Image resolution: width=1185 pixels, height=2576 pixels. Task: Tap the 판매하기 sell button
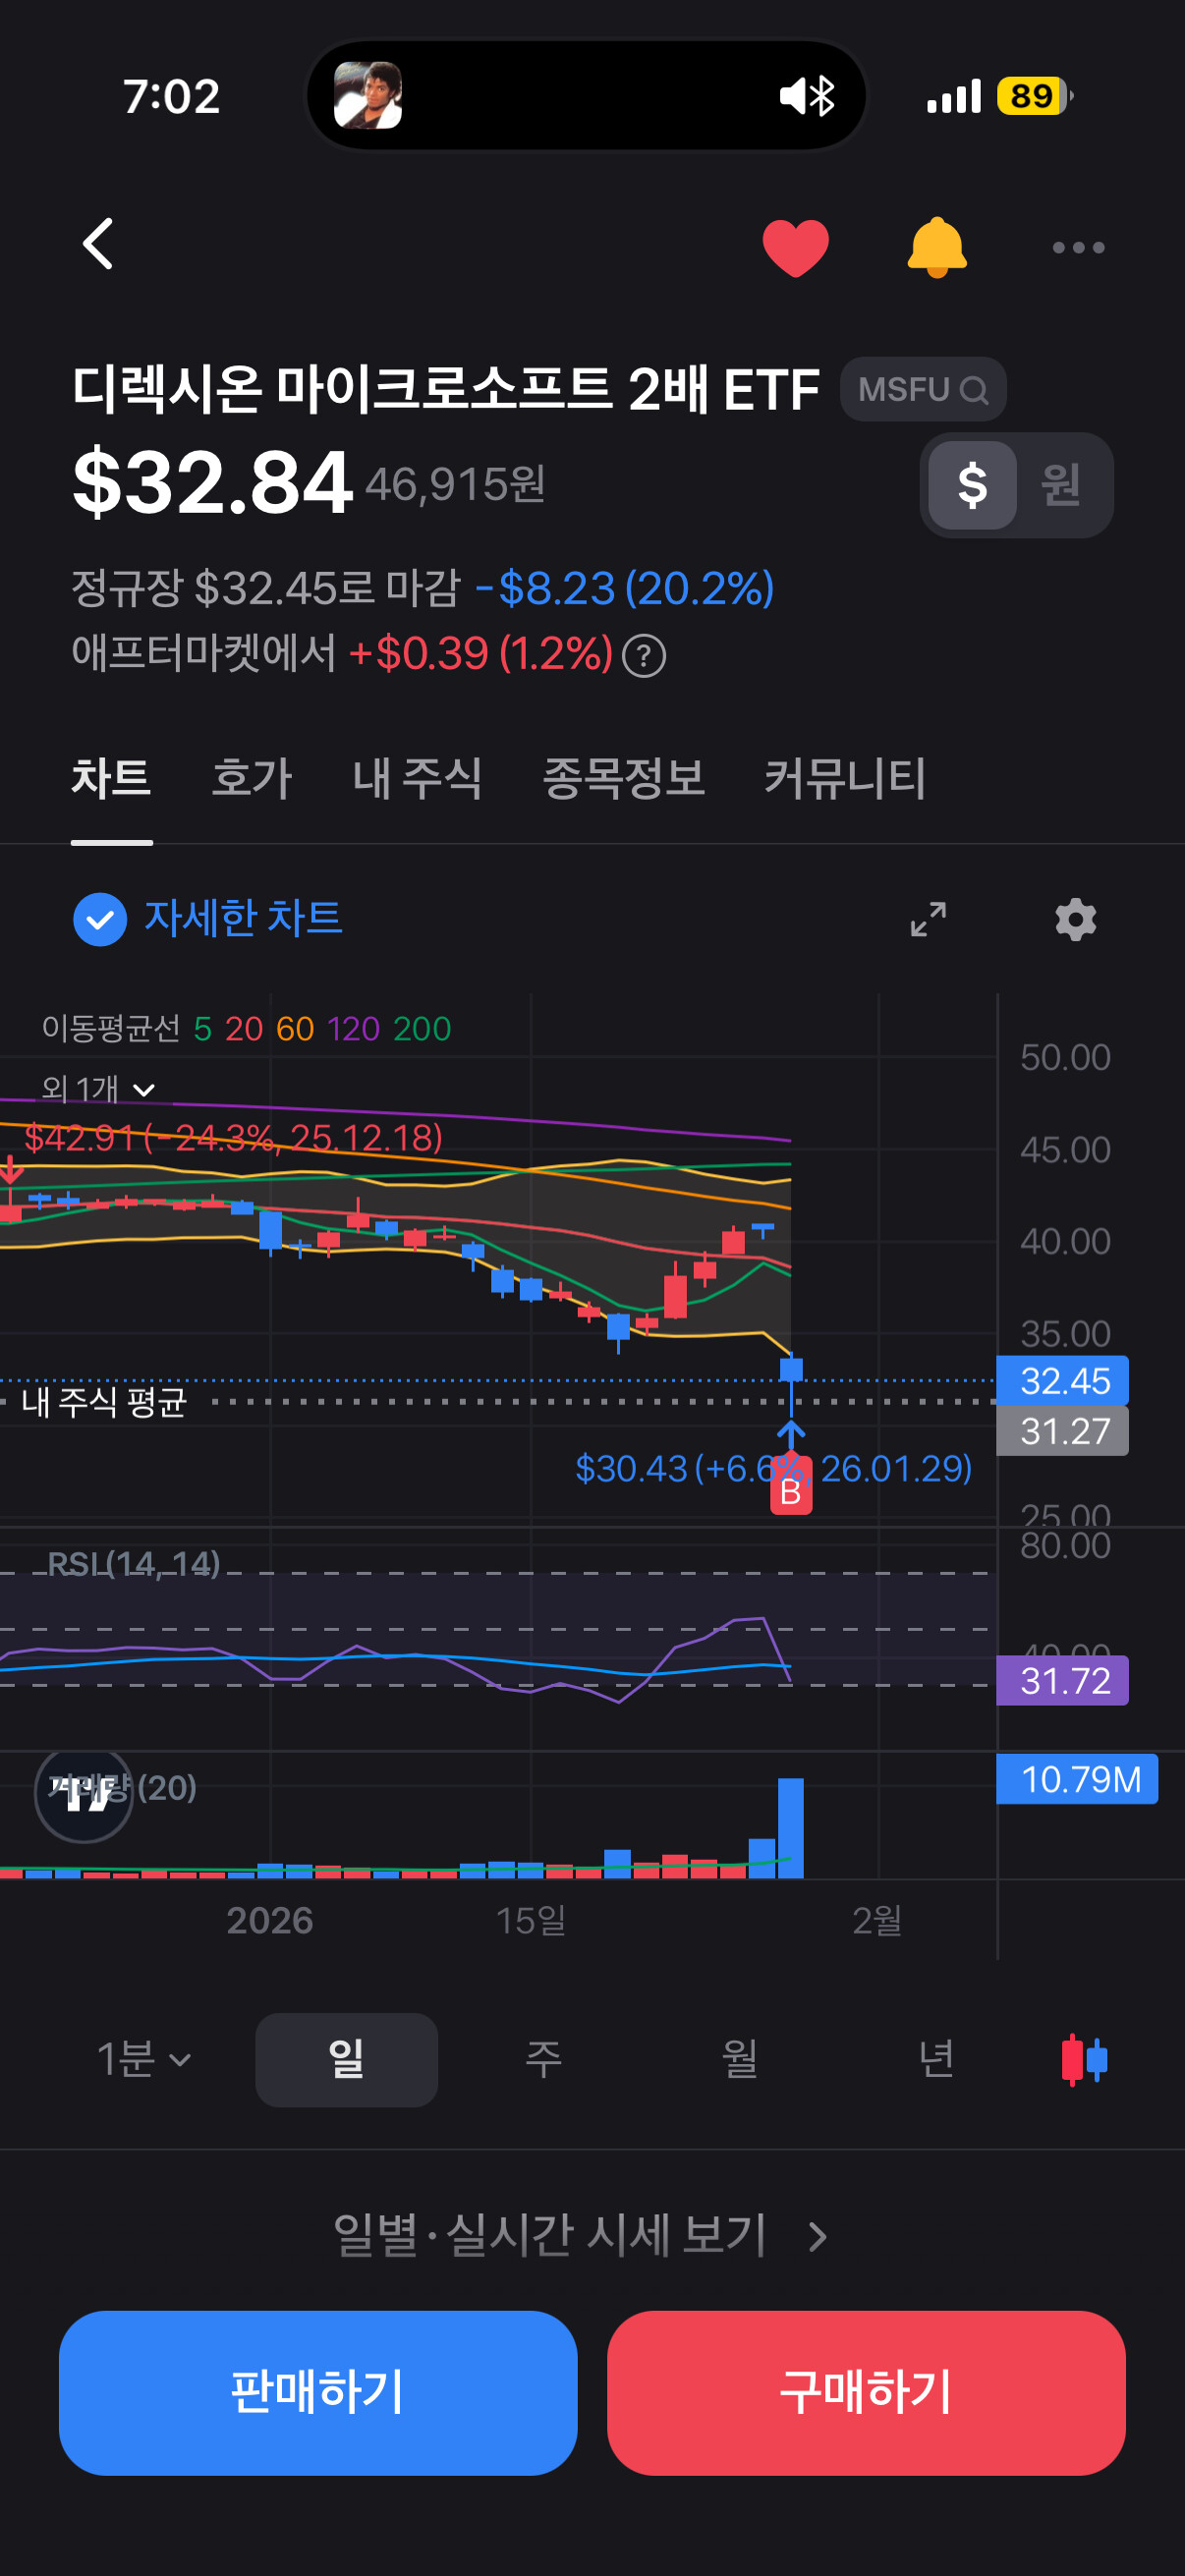(x=318, y=2392)
